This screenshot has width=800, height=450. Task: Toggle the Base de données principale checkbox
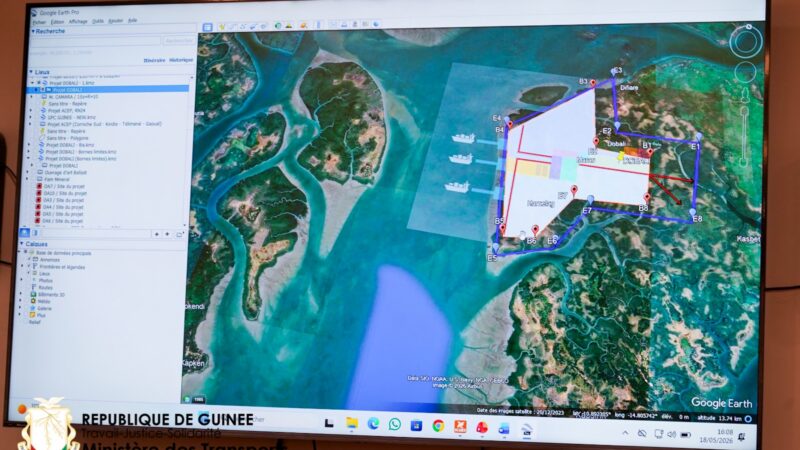(26, 252)
